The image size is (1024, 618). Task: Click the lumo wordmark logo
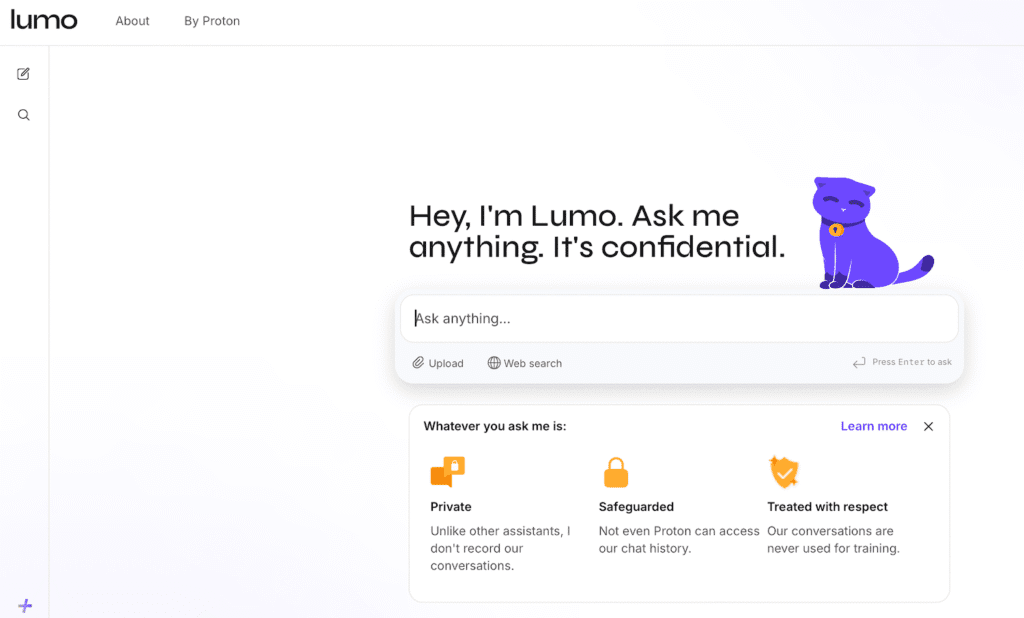pyautogui.click(x=44, y=19)
